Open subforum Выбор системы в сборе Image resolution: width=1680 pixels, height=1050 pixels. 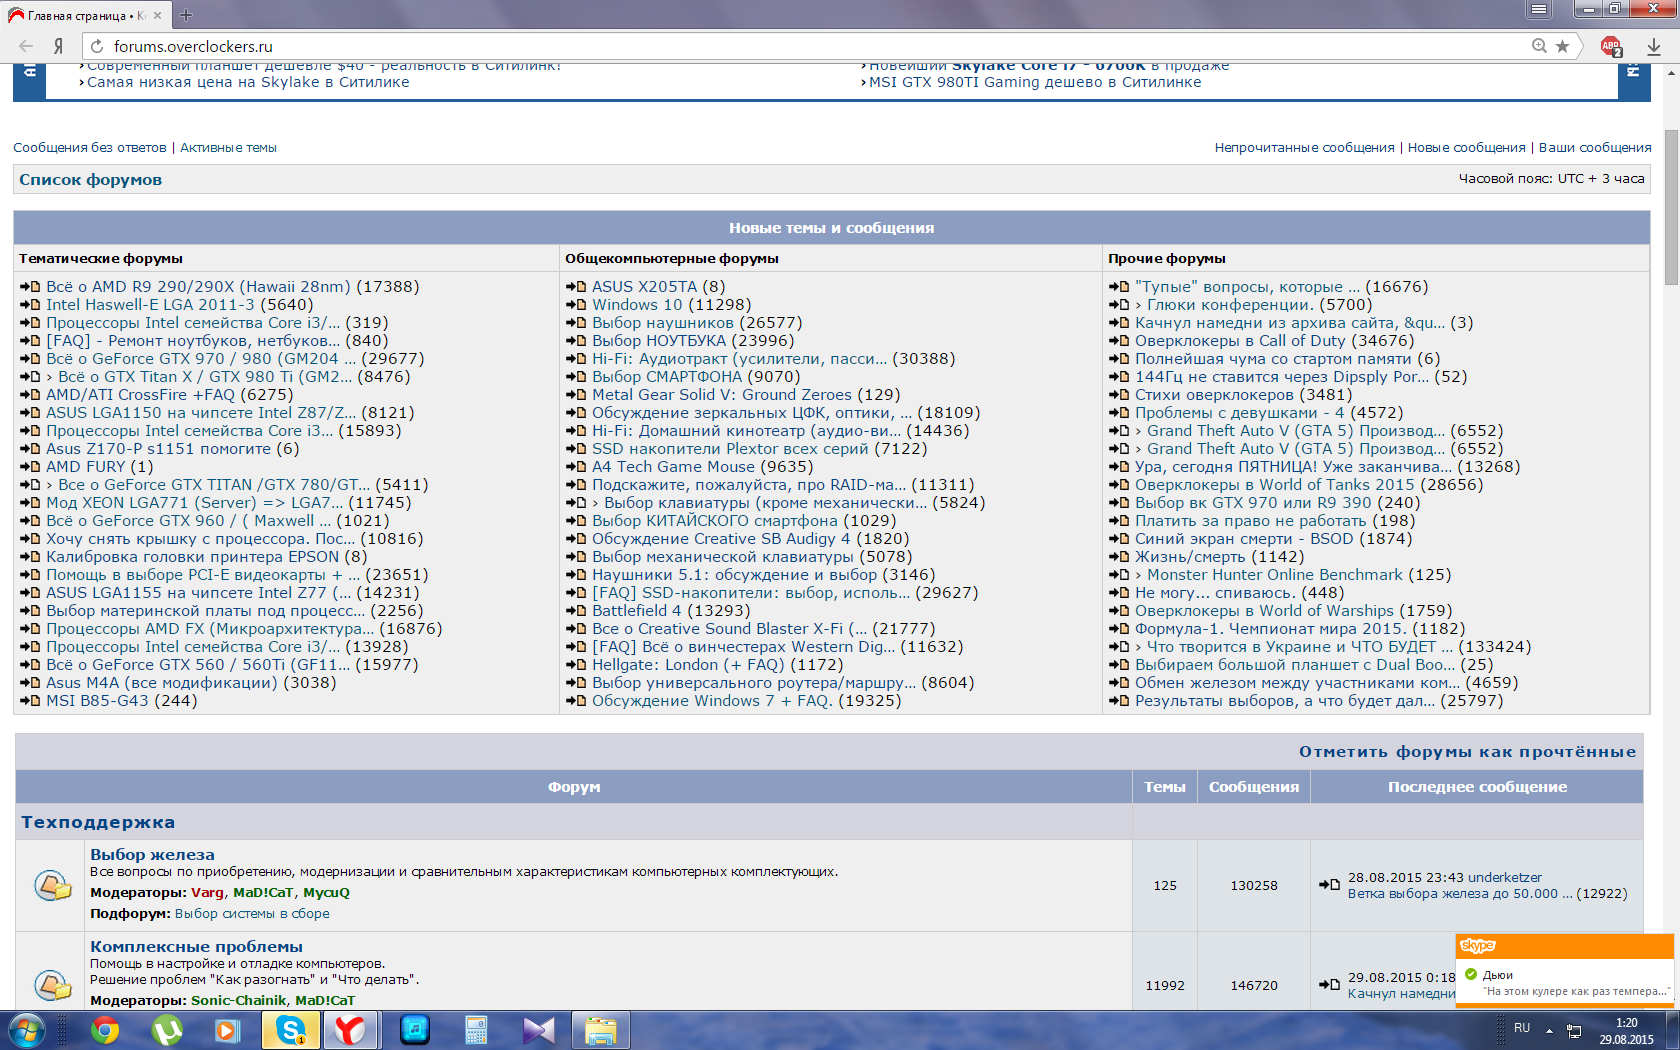tap(252, 914)
